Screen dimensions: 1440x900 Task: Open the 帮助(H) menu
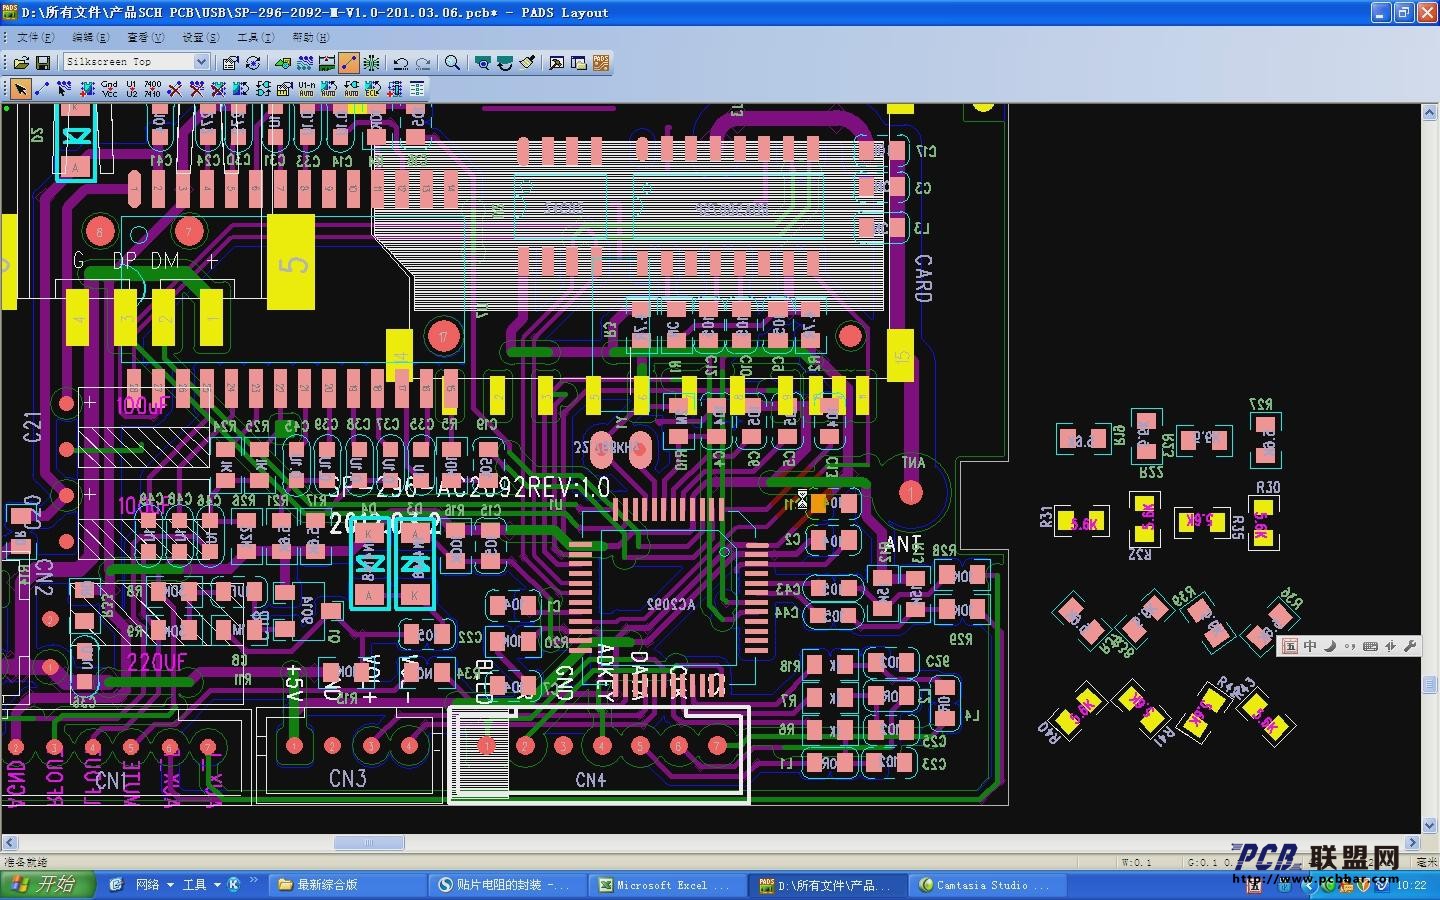[310, 37]
